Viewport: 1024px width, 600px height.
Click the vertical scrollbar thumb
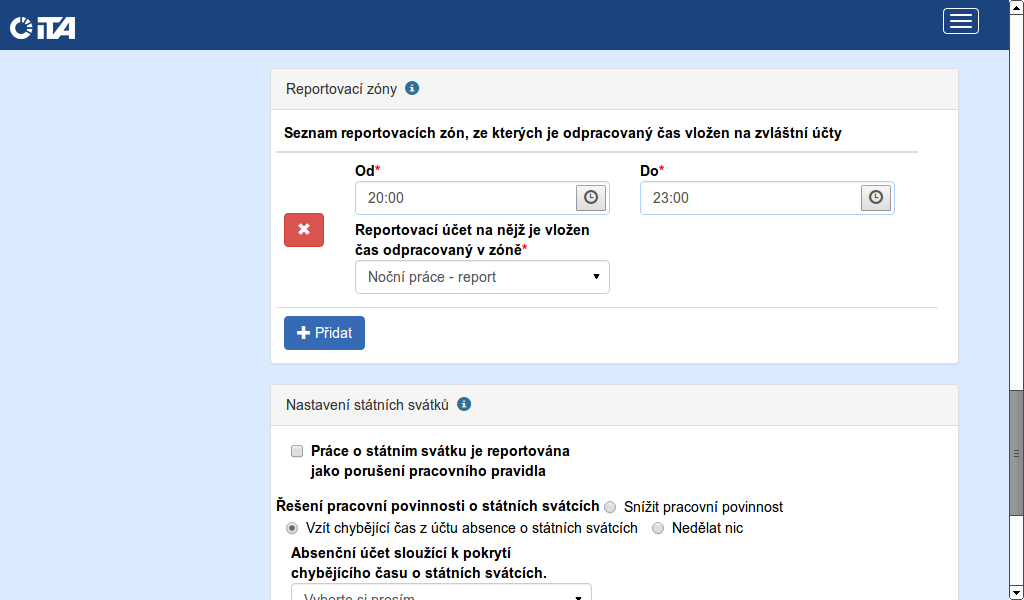(x=1016, y=452)
